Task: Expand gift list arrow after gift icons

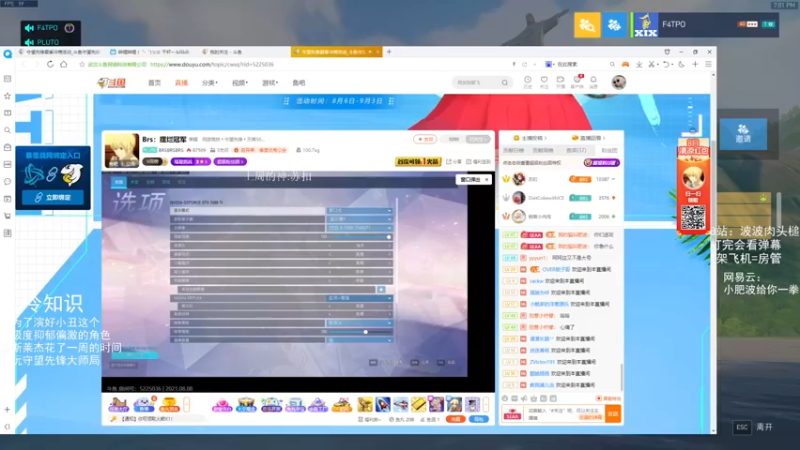Action: 486,405
